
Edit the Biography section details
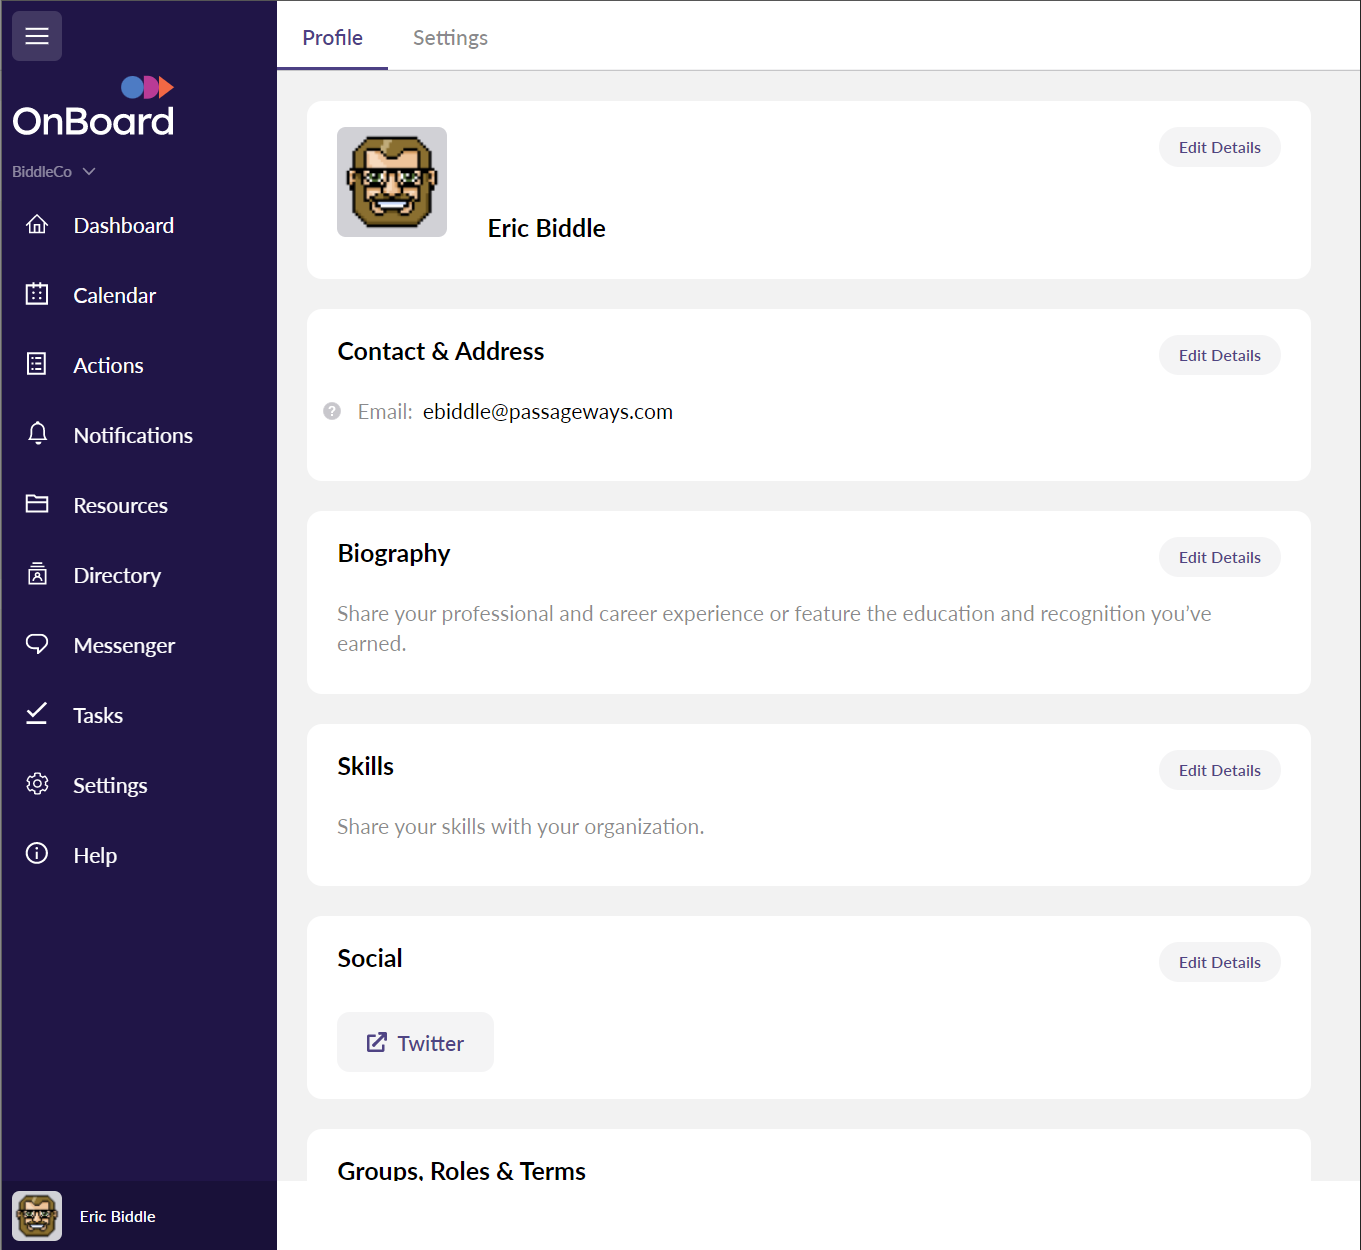(1219, 557)
